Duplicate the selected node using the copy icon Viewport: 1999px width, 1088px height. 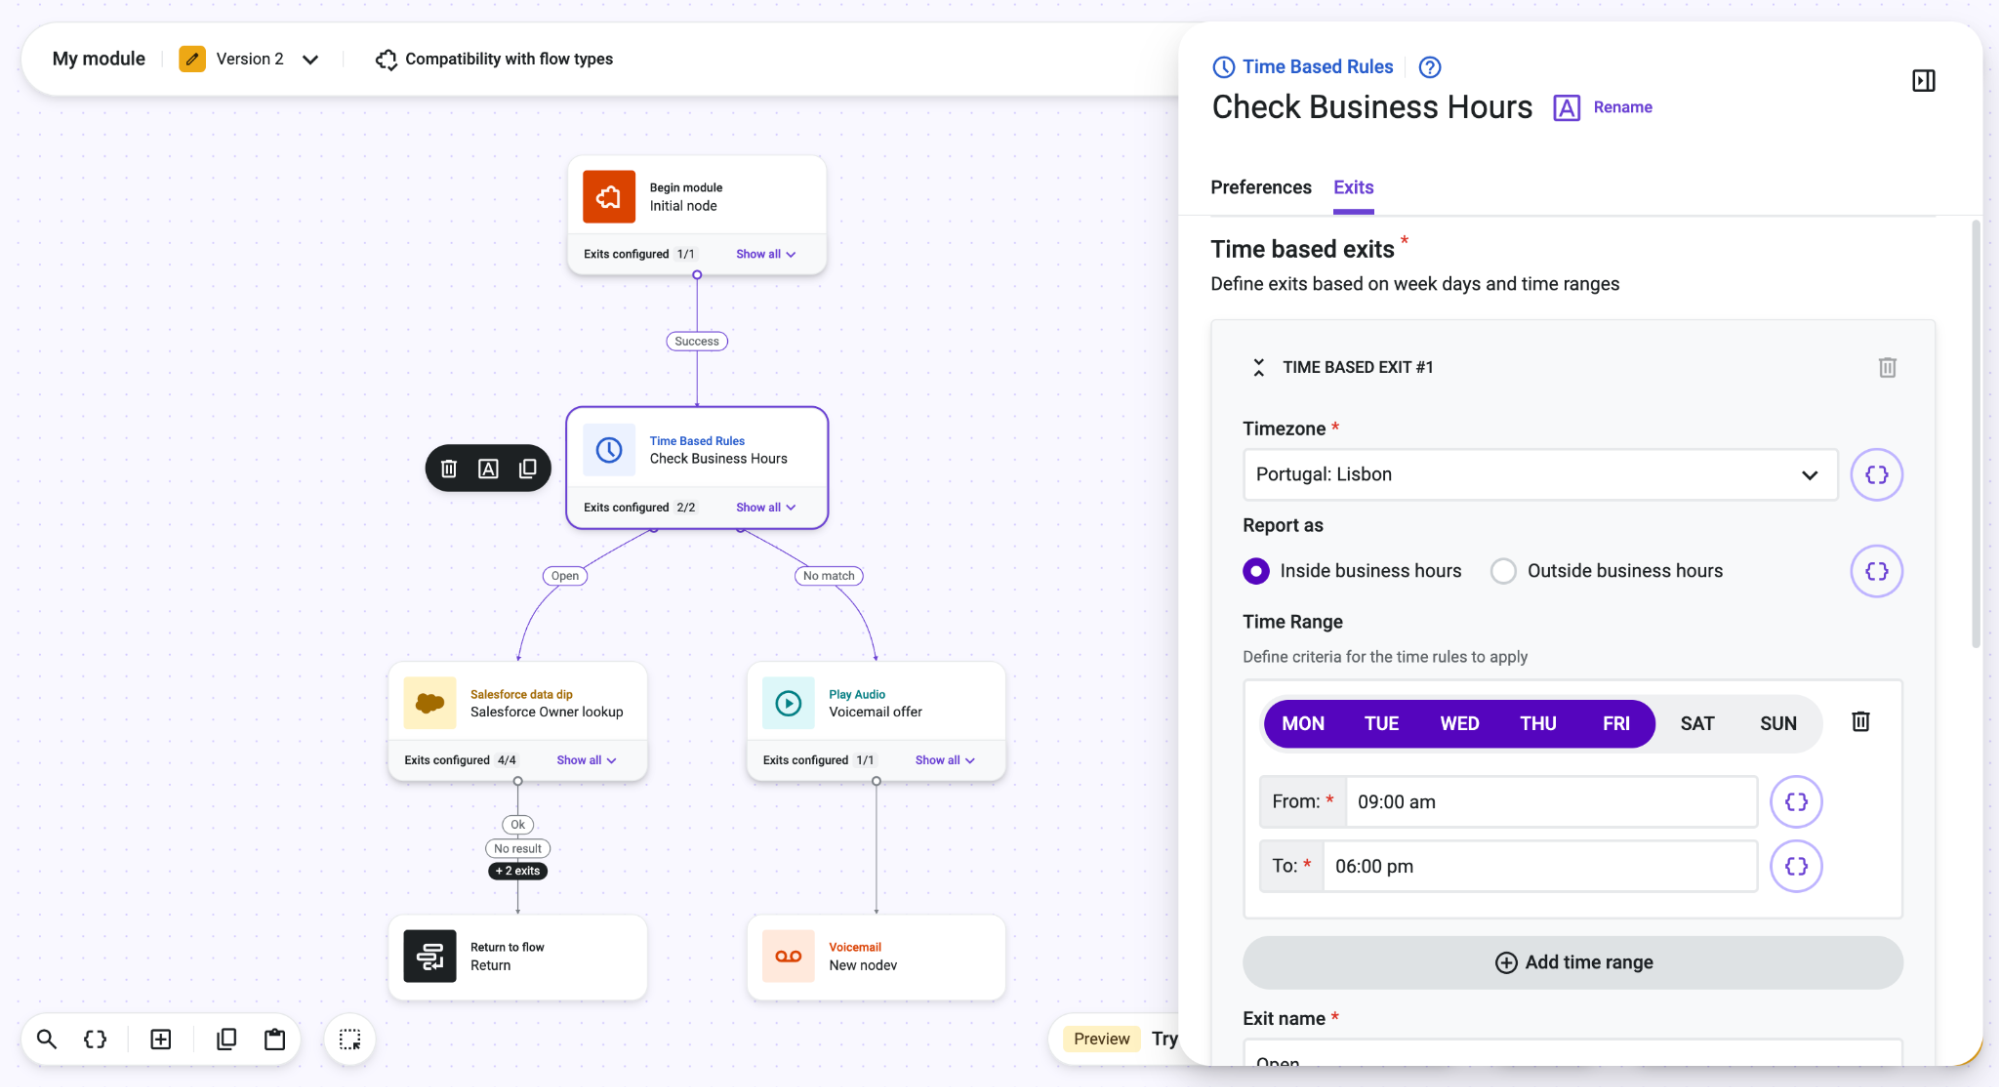click(527, 468)
